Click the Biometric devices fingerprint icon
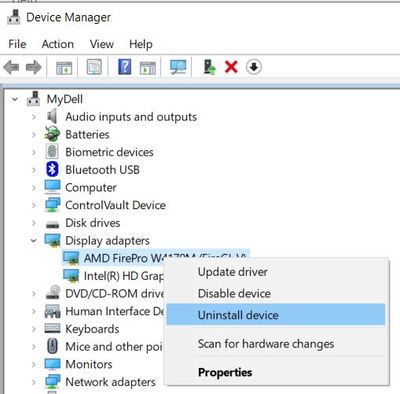Viewport: 400px width, 394px height. pos(52,152)
